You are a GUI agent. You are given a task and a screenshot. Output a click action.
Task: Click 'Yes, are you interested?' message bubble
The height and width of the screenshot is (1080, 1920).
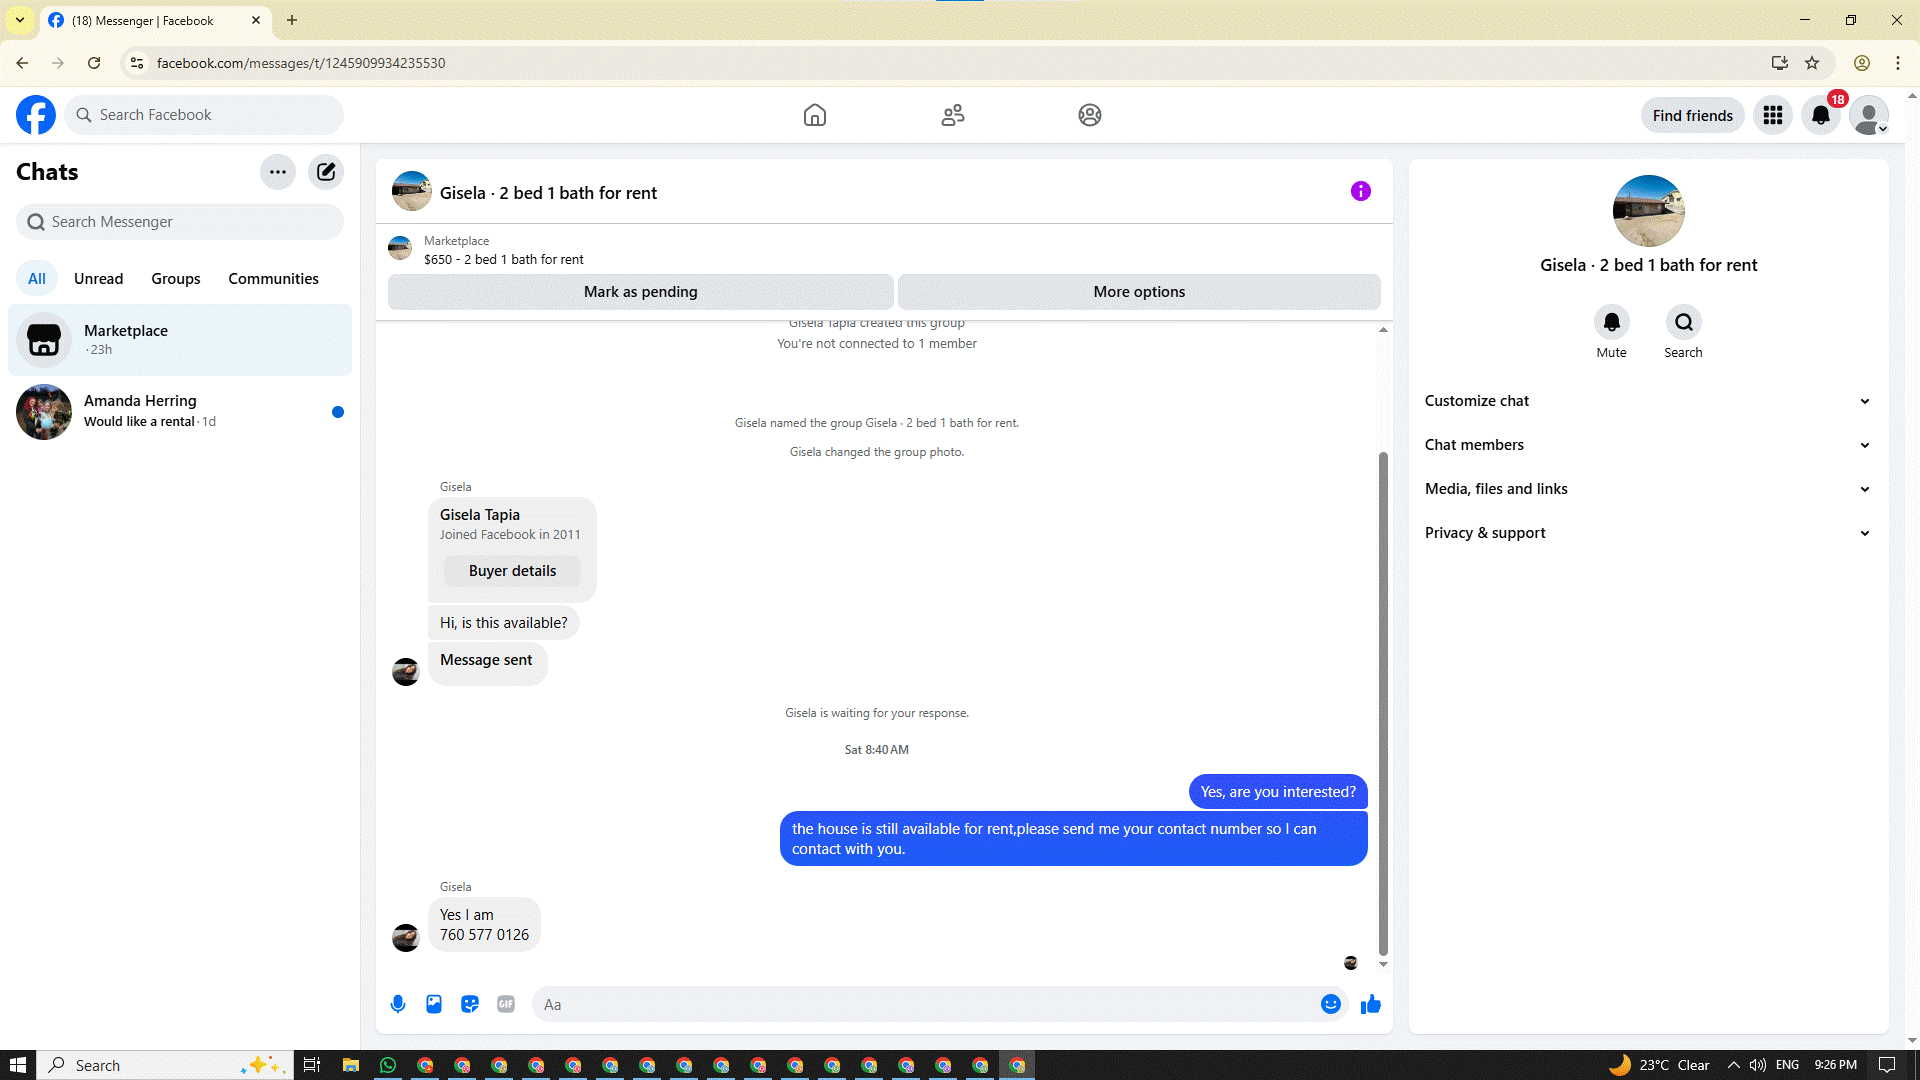point(1278,792)
